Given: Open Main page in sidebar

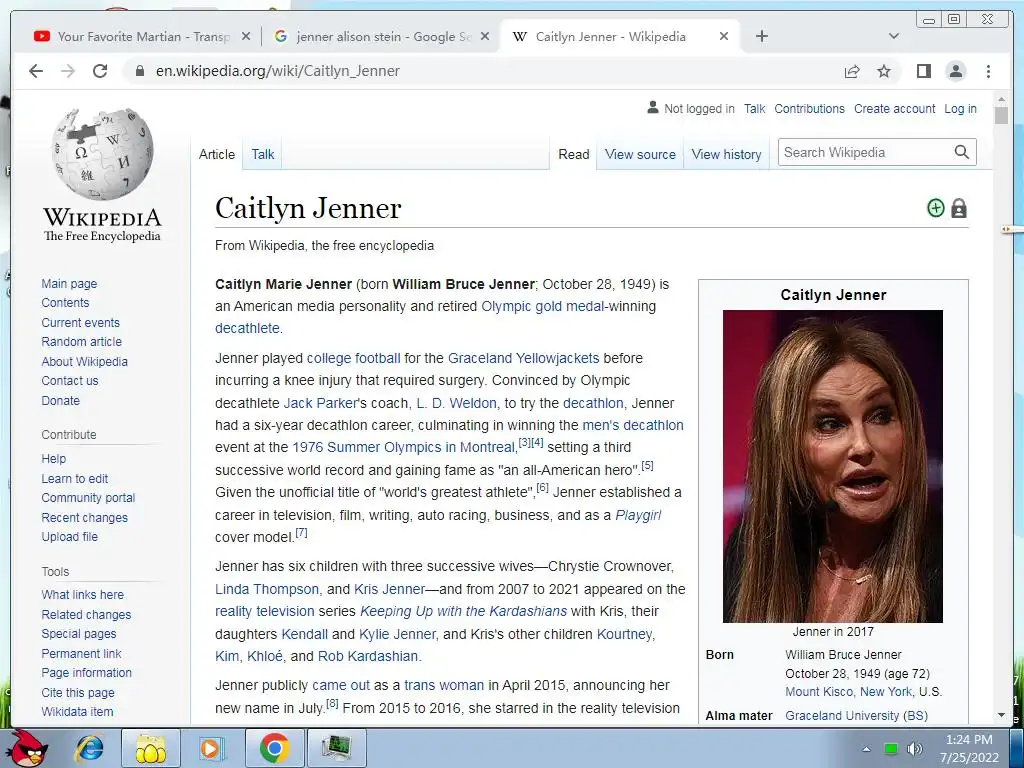Looking at the screenshot, I should tap(69, 283).
